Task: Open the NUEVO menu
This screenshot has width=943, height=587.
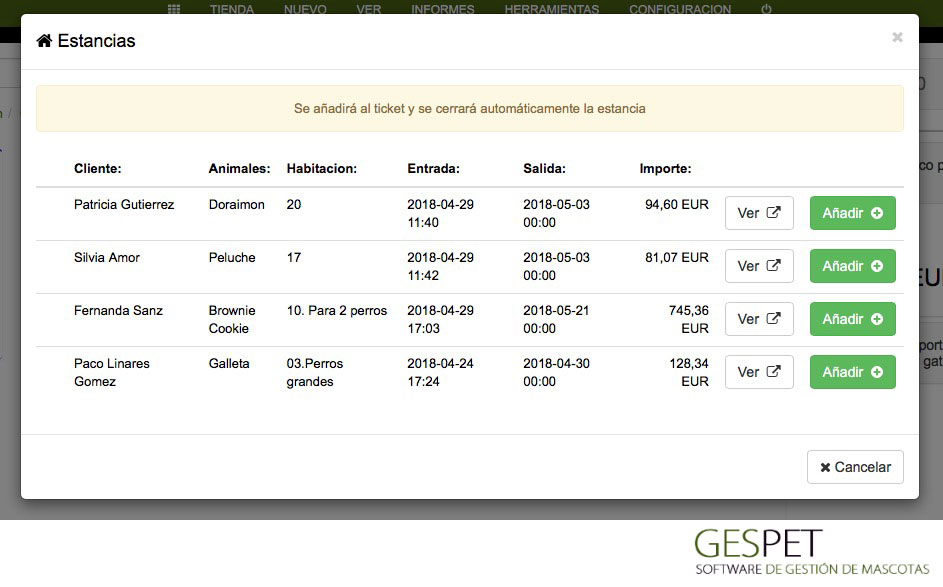Action: coord(305,8)
